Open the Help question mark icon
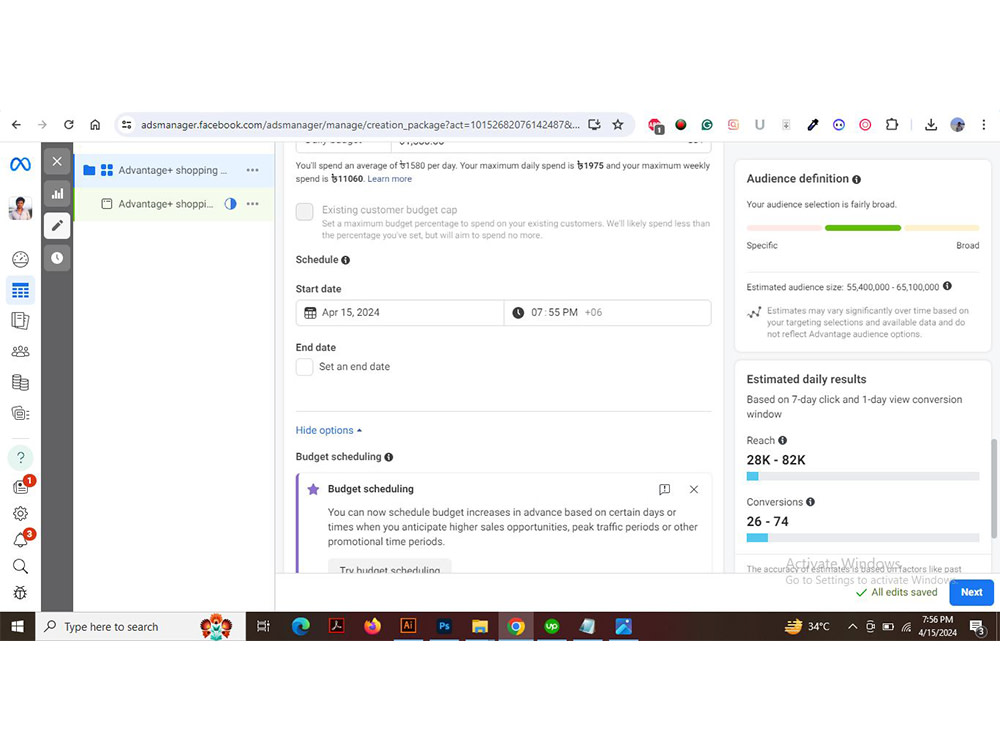This screenshot has width=1000, height=750. pos(20,457)
